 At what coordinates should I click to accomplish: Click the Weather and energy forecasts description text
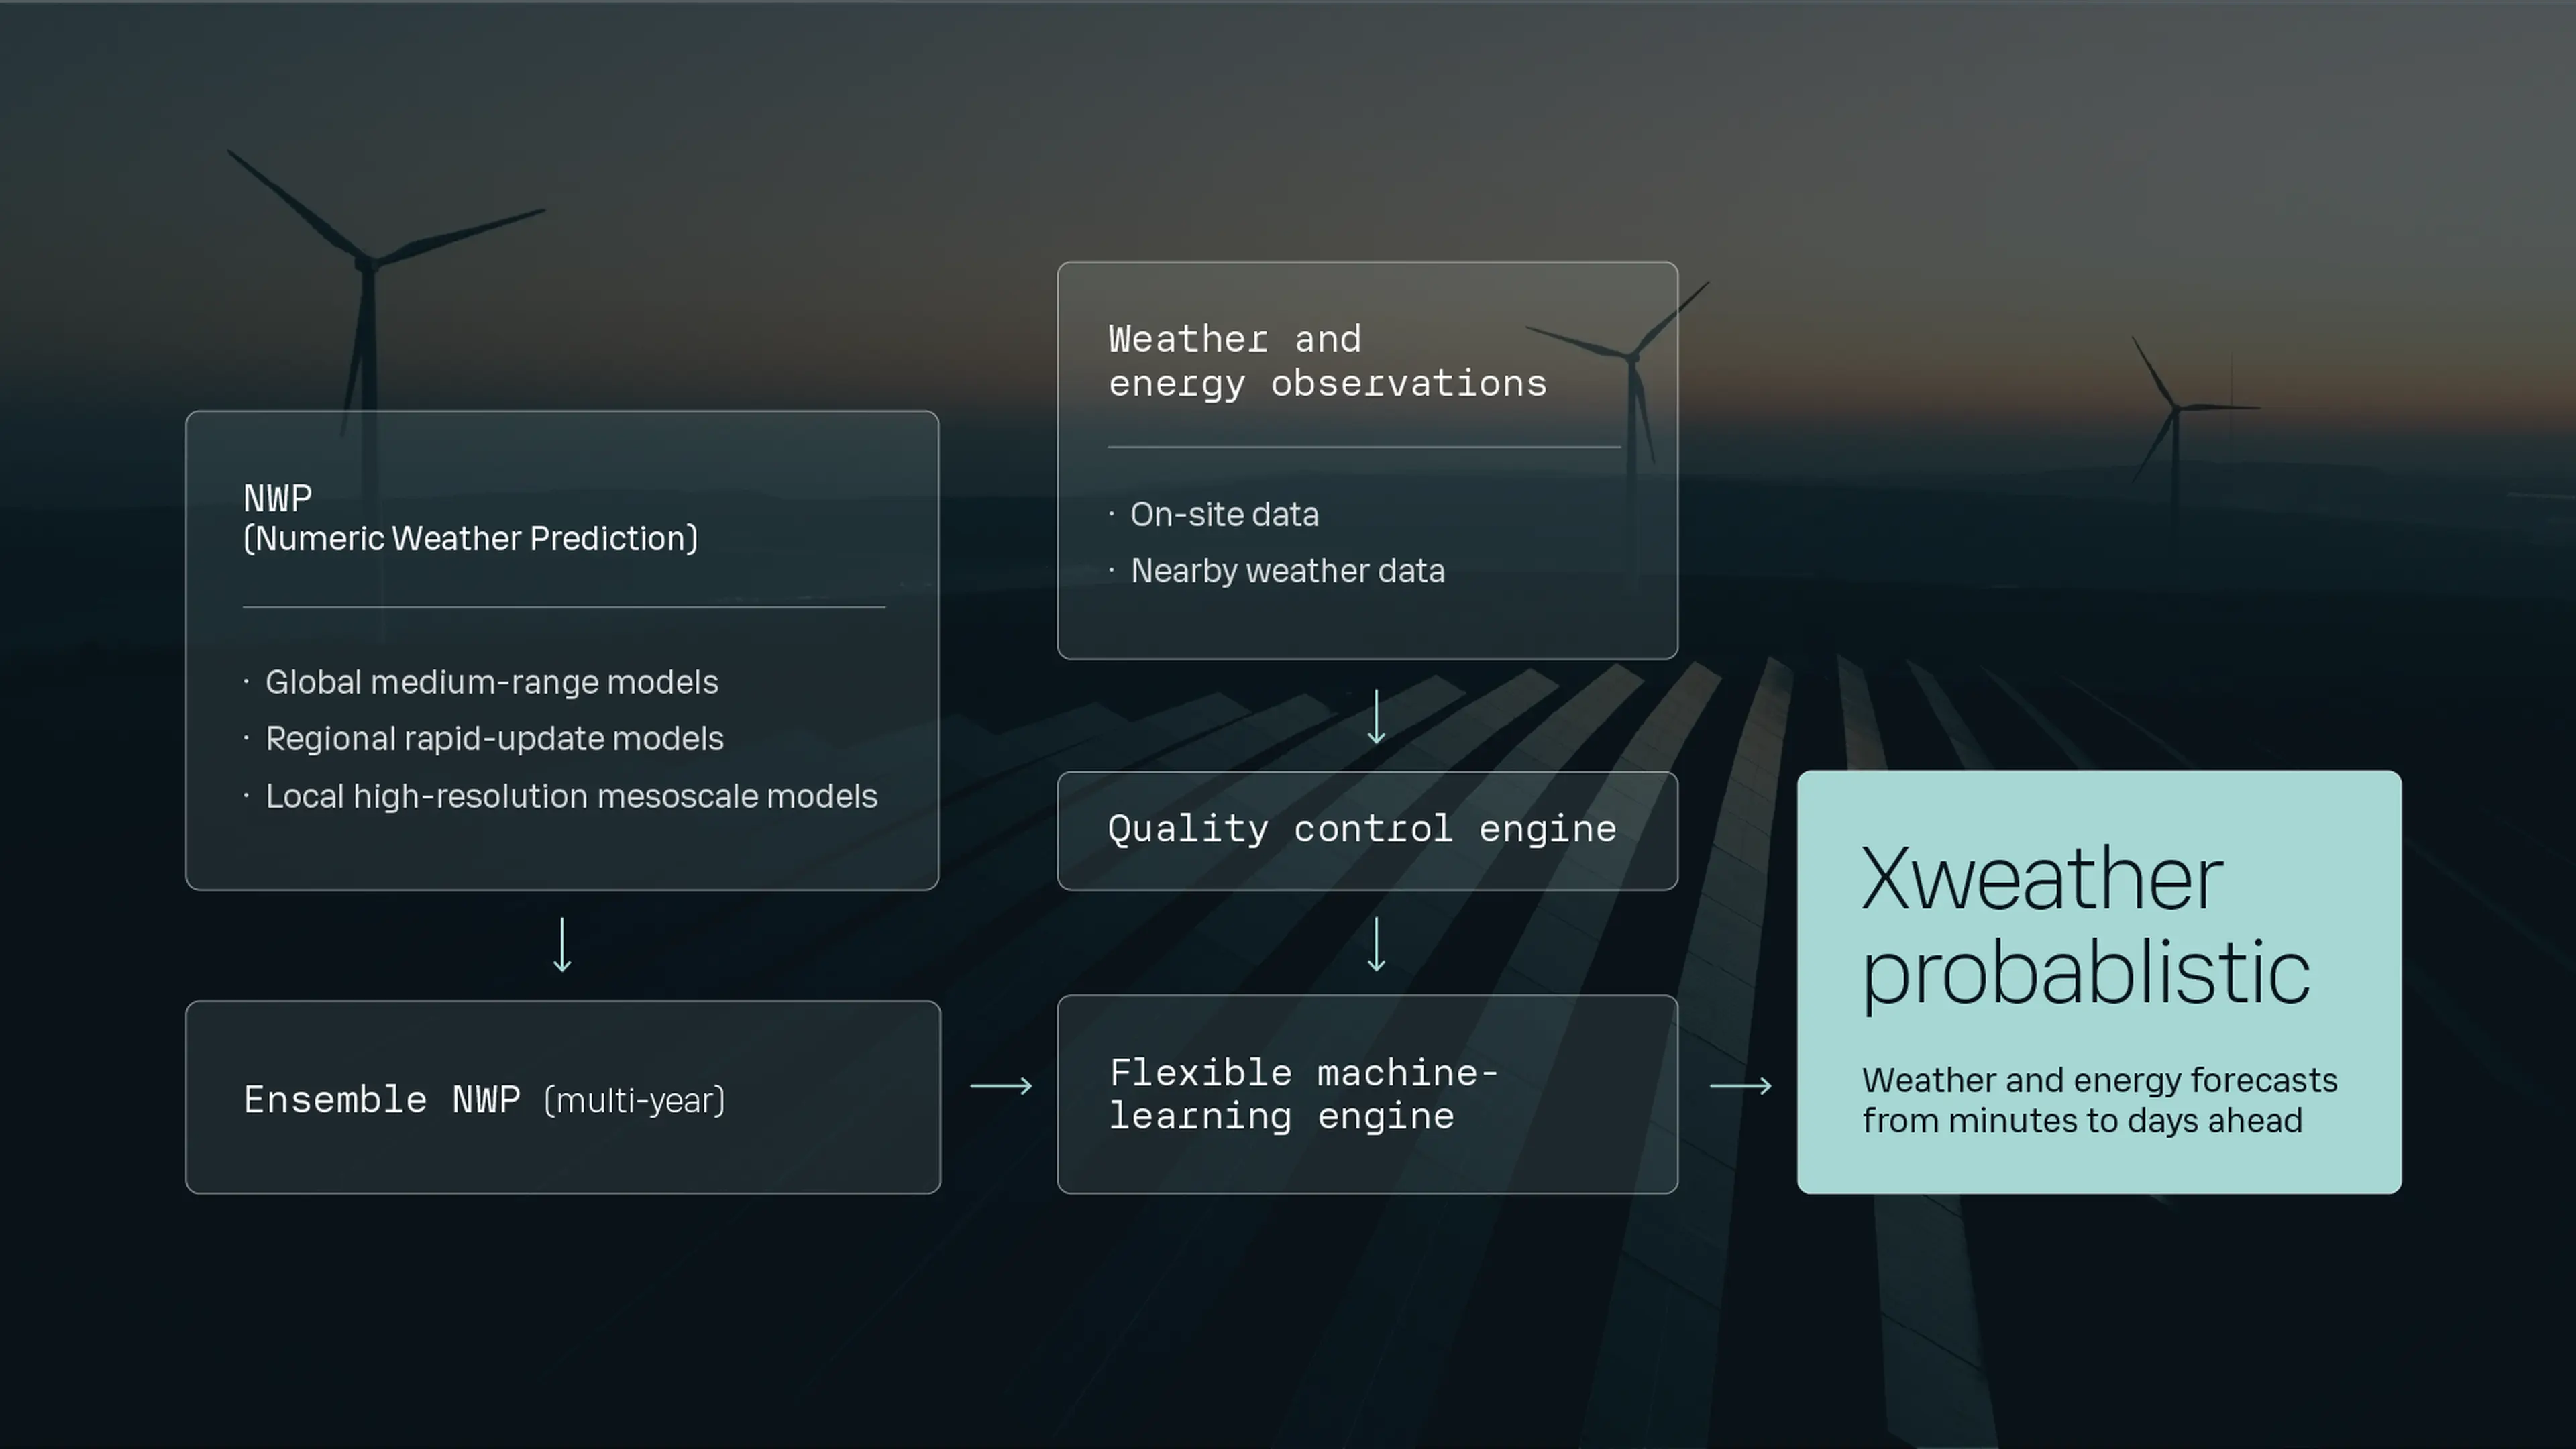coord(2100,1100)
